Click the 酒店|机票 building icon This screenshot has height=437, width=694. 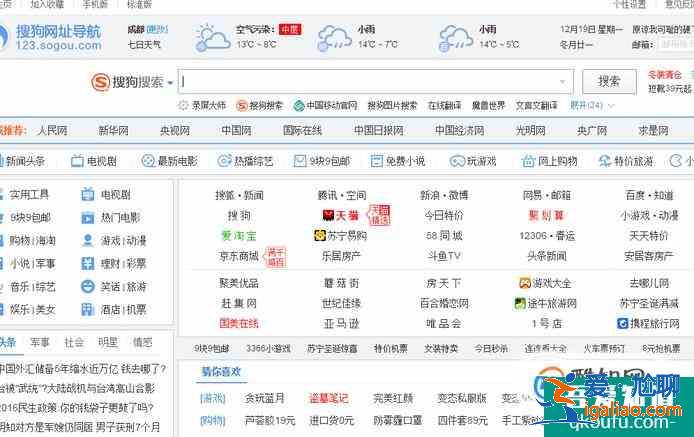pos(88,309)
